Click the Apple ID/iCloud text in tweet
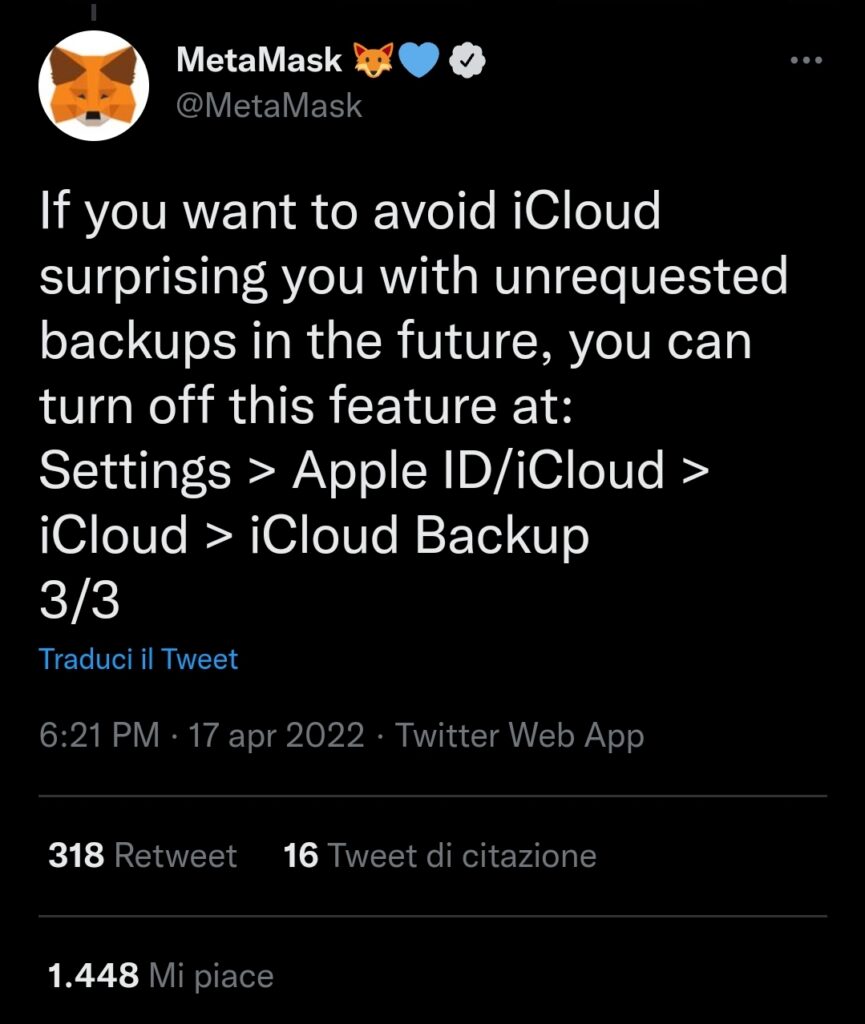 (477, 470)
